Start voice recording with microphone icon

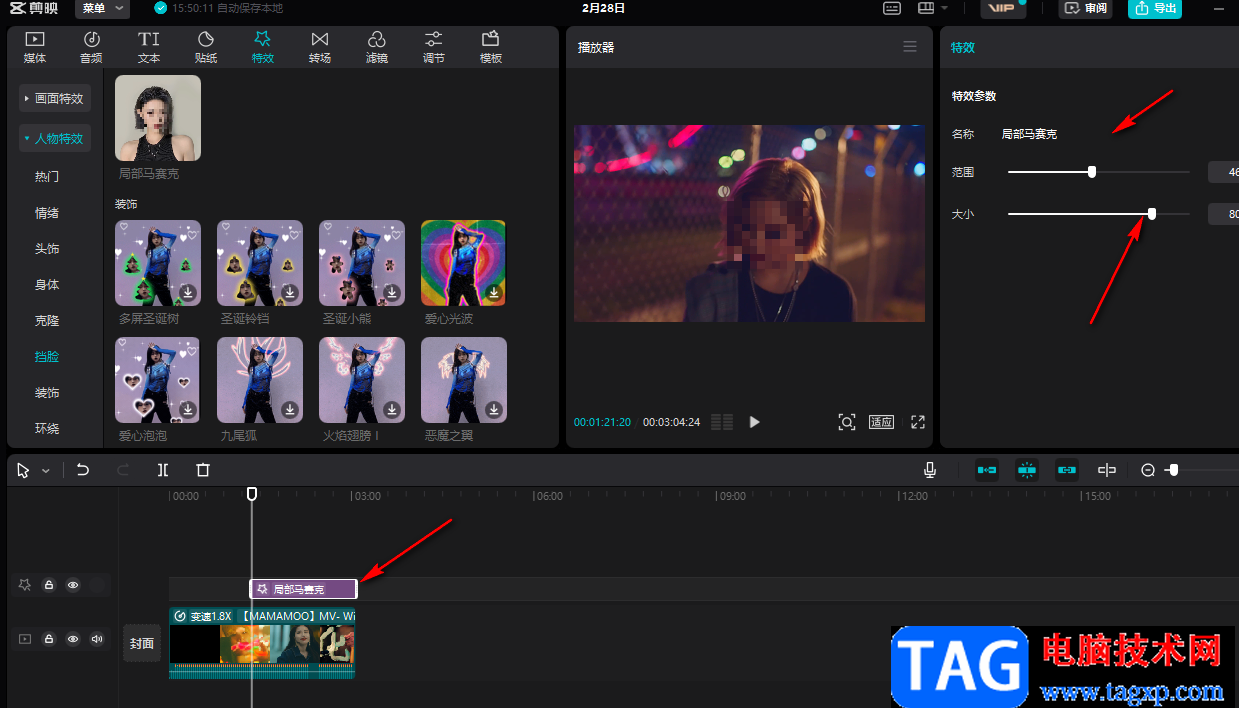click(930, 470)
